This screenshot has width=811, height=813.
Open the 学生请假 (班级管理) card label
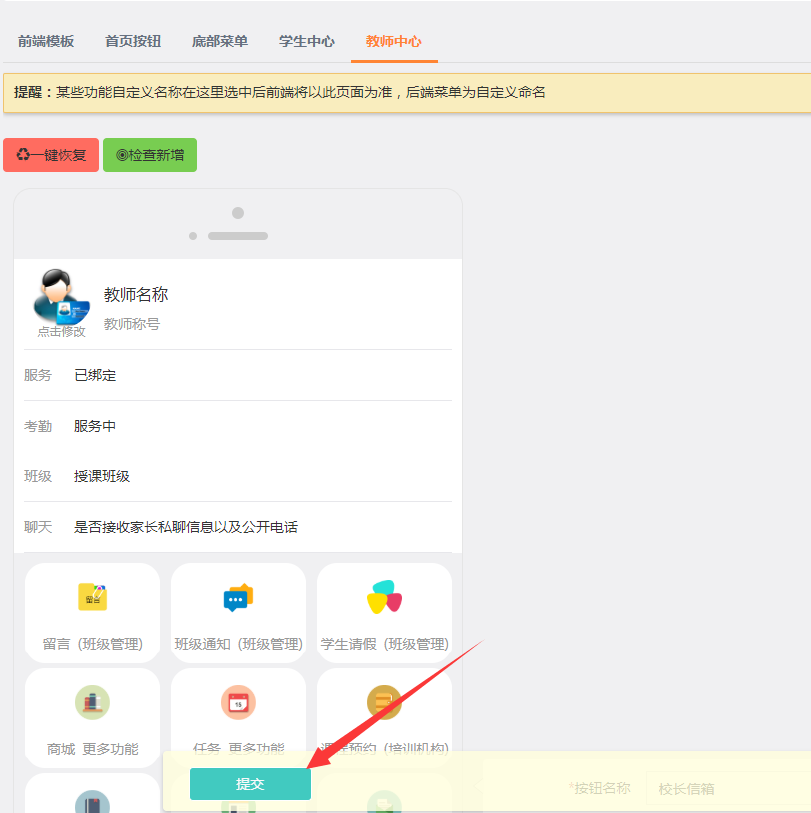384,644
